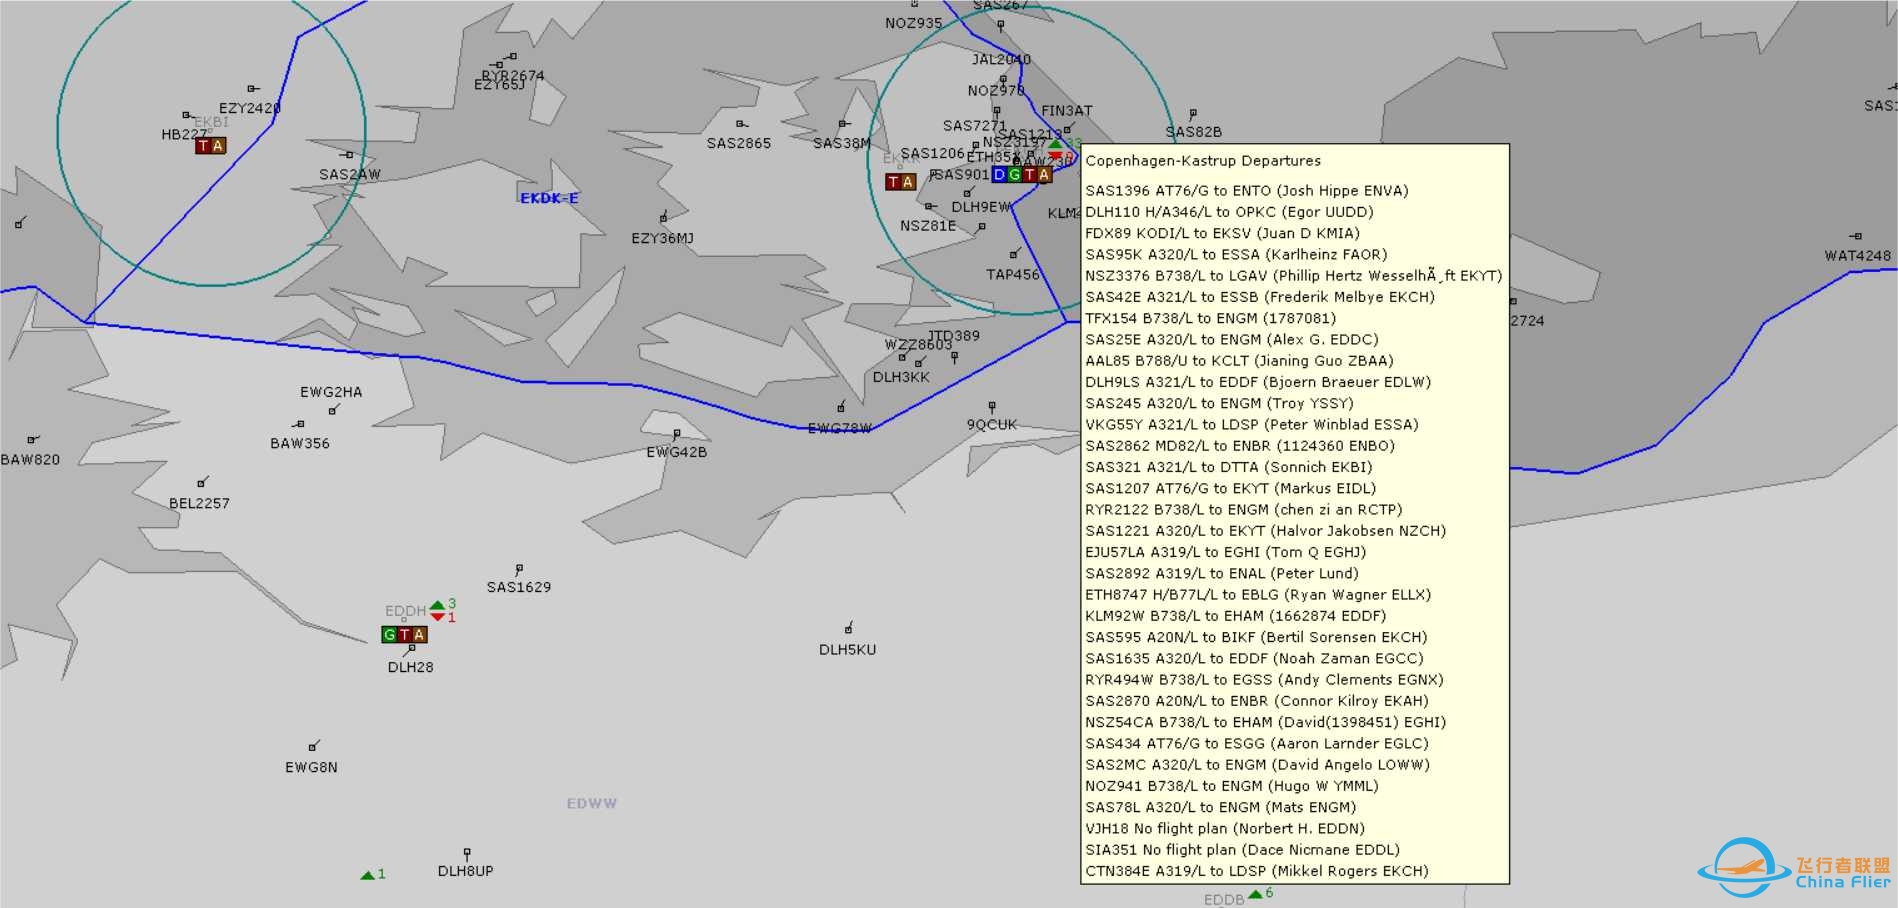Select departure row SAS95K to ESSA
This screenshot has width=1898, height=908.
pos(1236,255)
